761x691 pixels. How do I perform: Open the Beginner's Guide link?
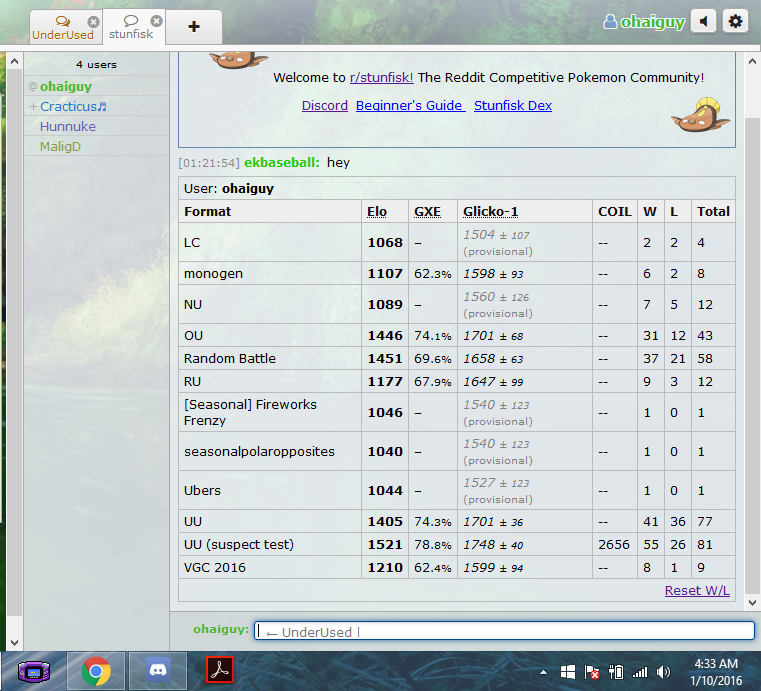(x=410, y=105)
